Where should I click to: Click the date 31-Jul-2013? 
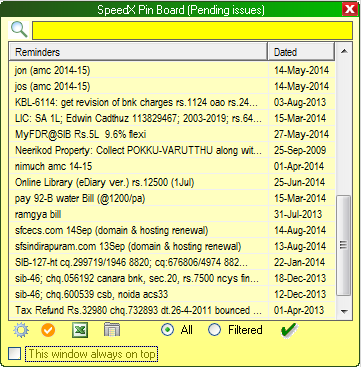pyautogui.click(x=298, y=214)
